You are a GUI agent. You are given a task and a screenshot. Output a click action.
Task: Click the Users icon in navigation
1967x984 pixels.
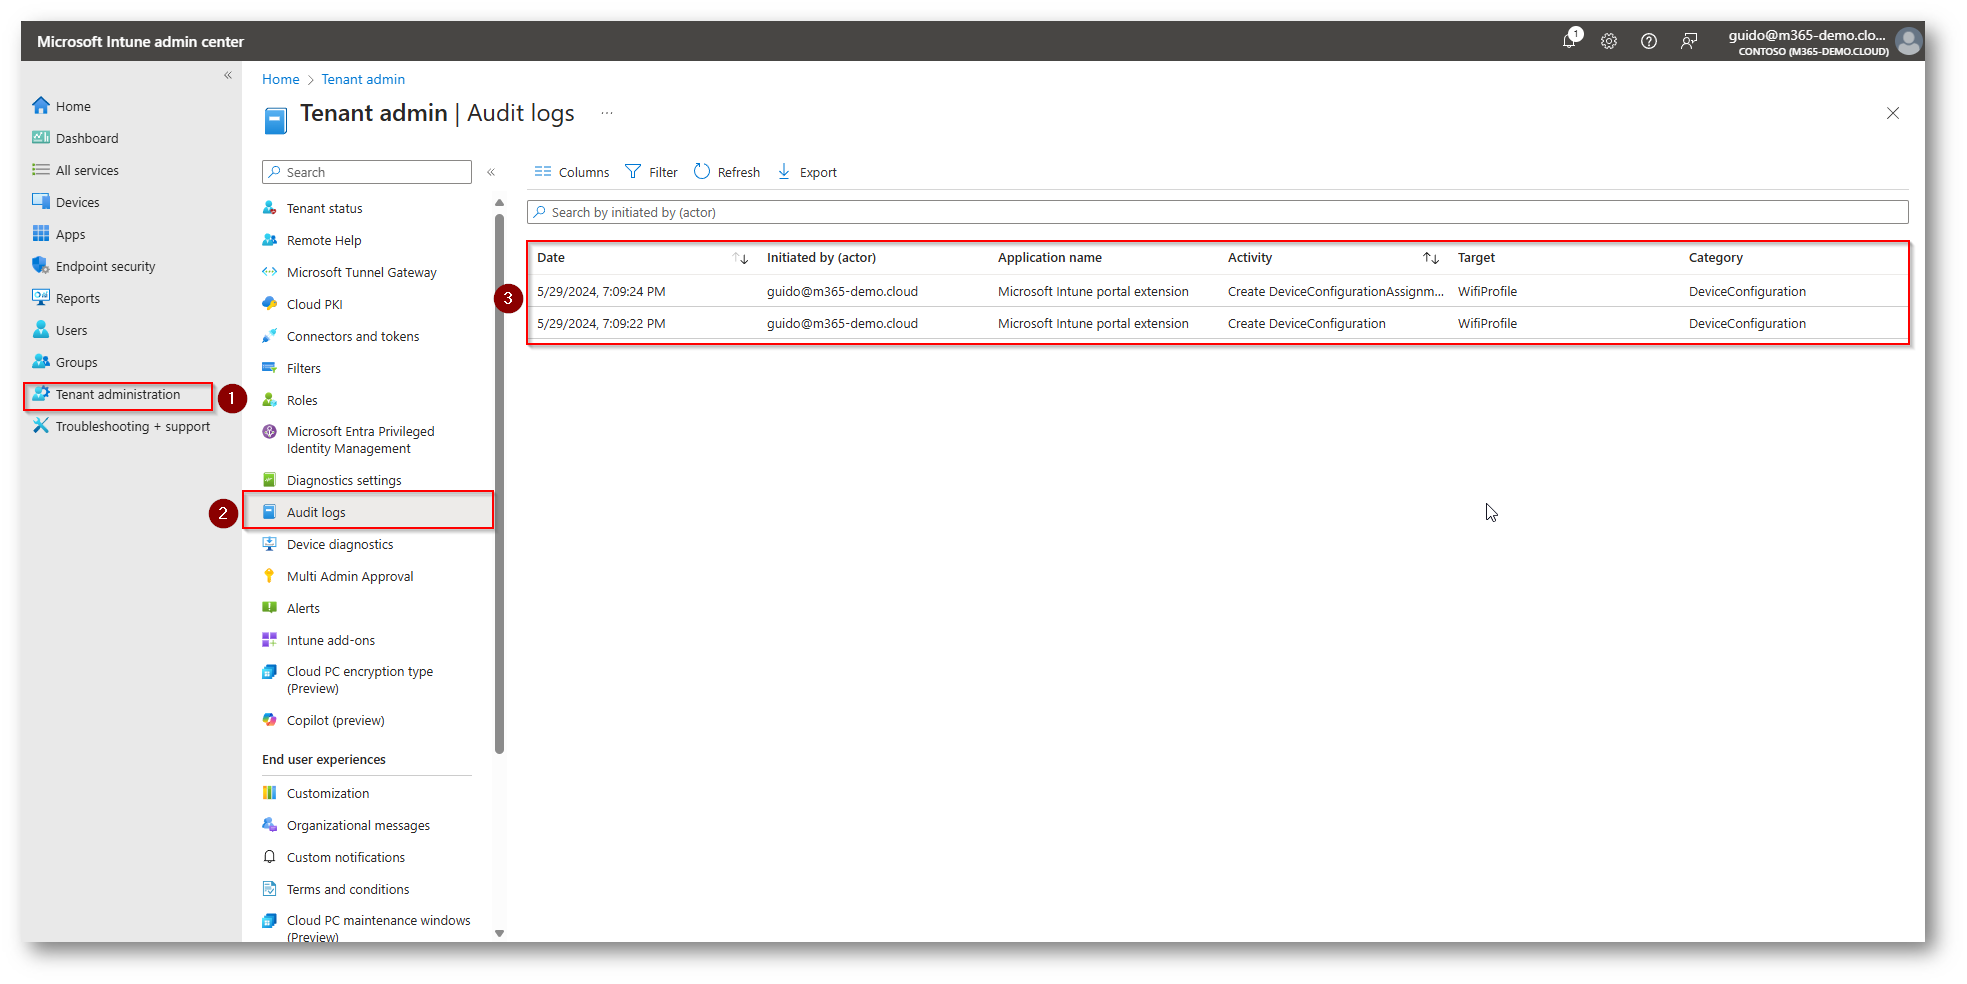[x=41, y=329]
